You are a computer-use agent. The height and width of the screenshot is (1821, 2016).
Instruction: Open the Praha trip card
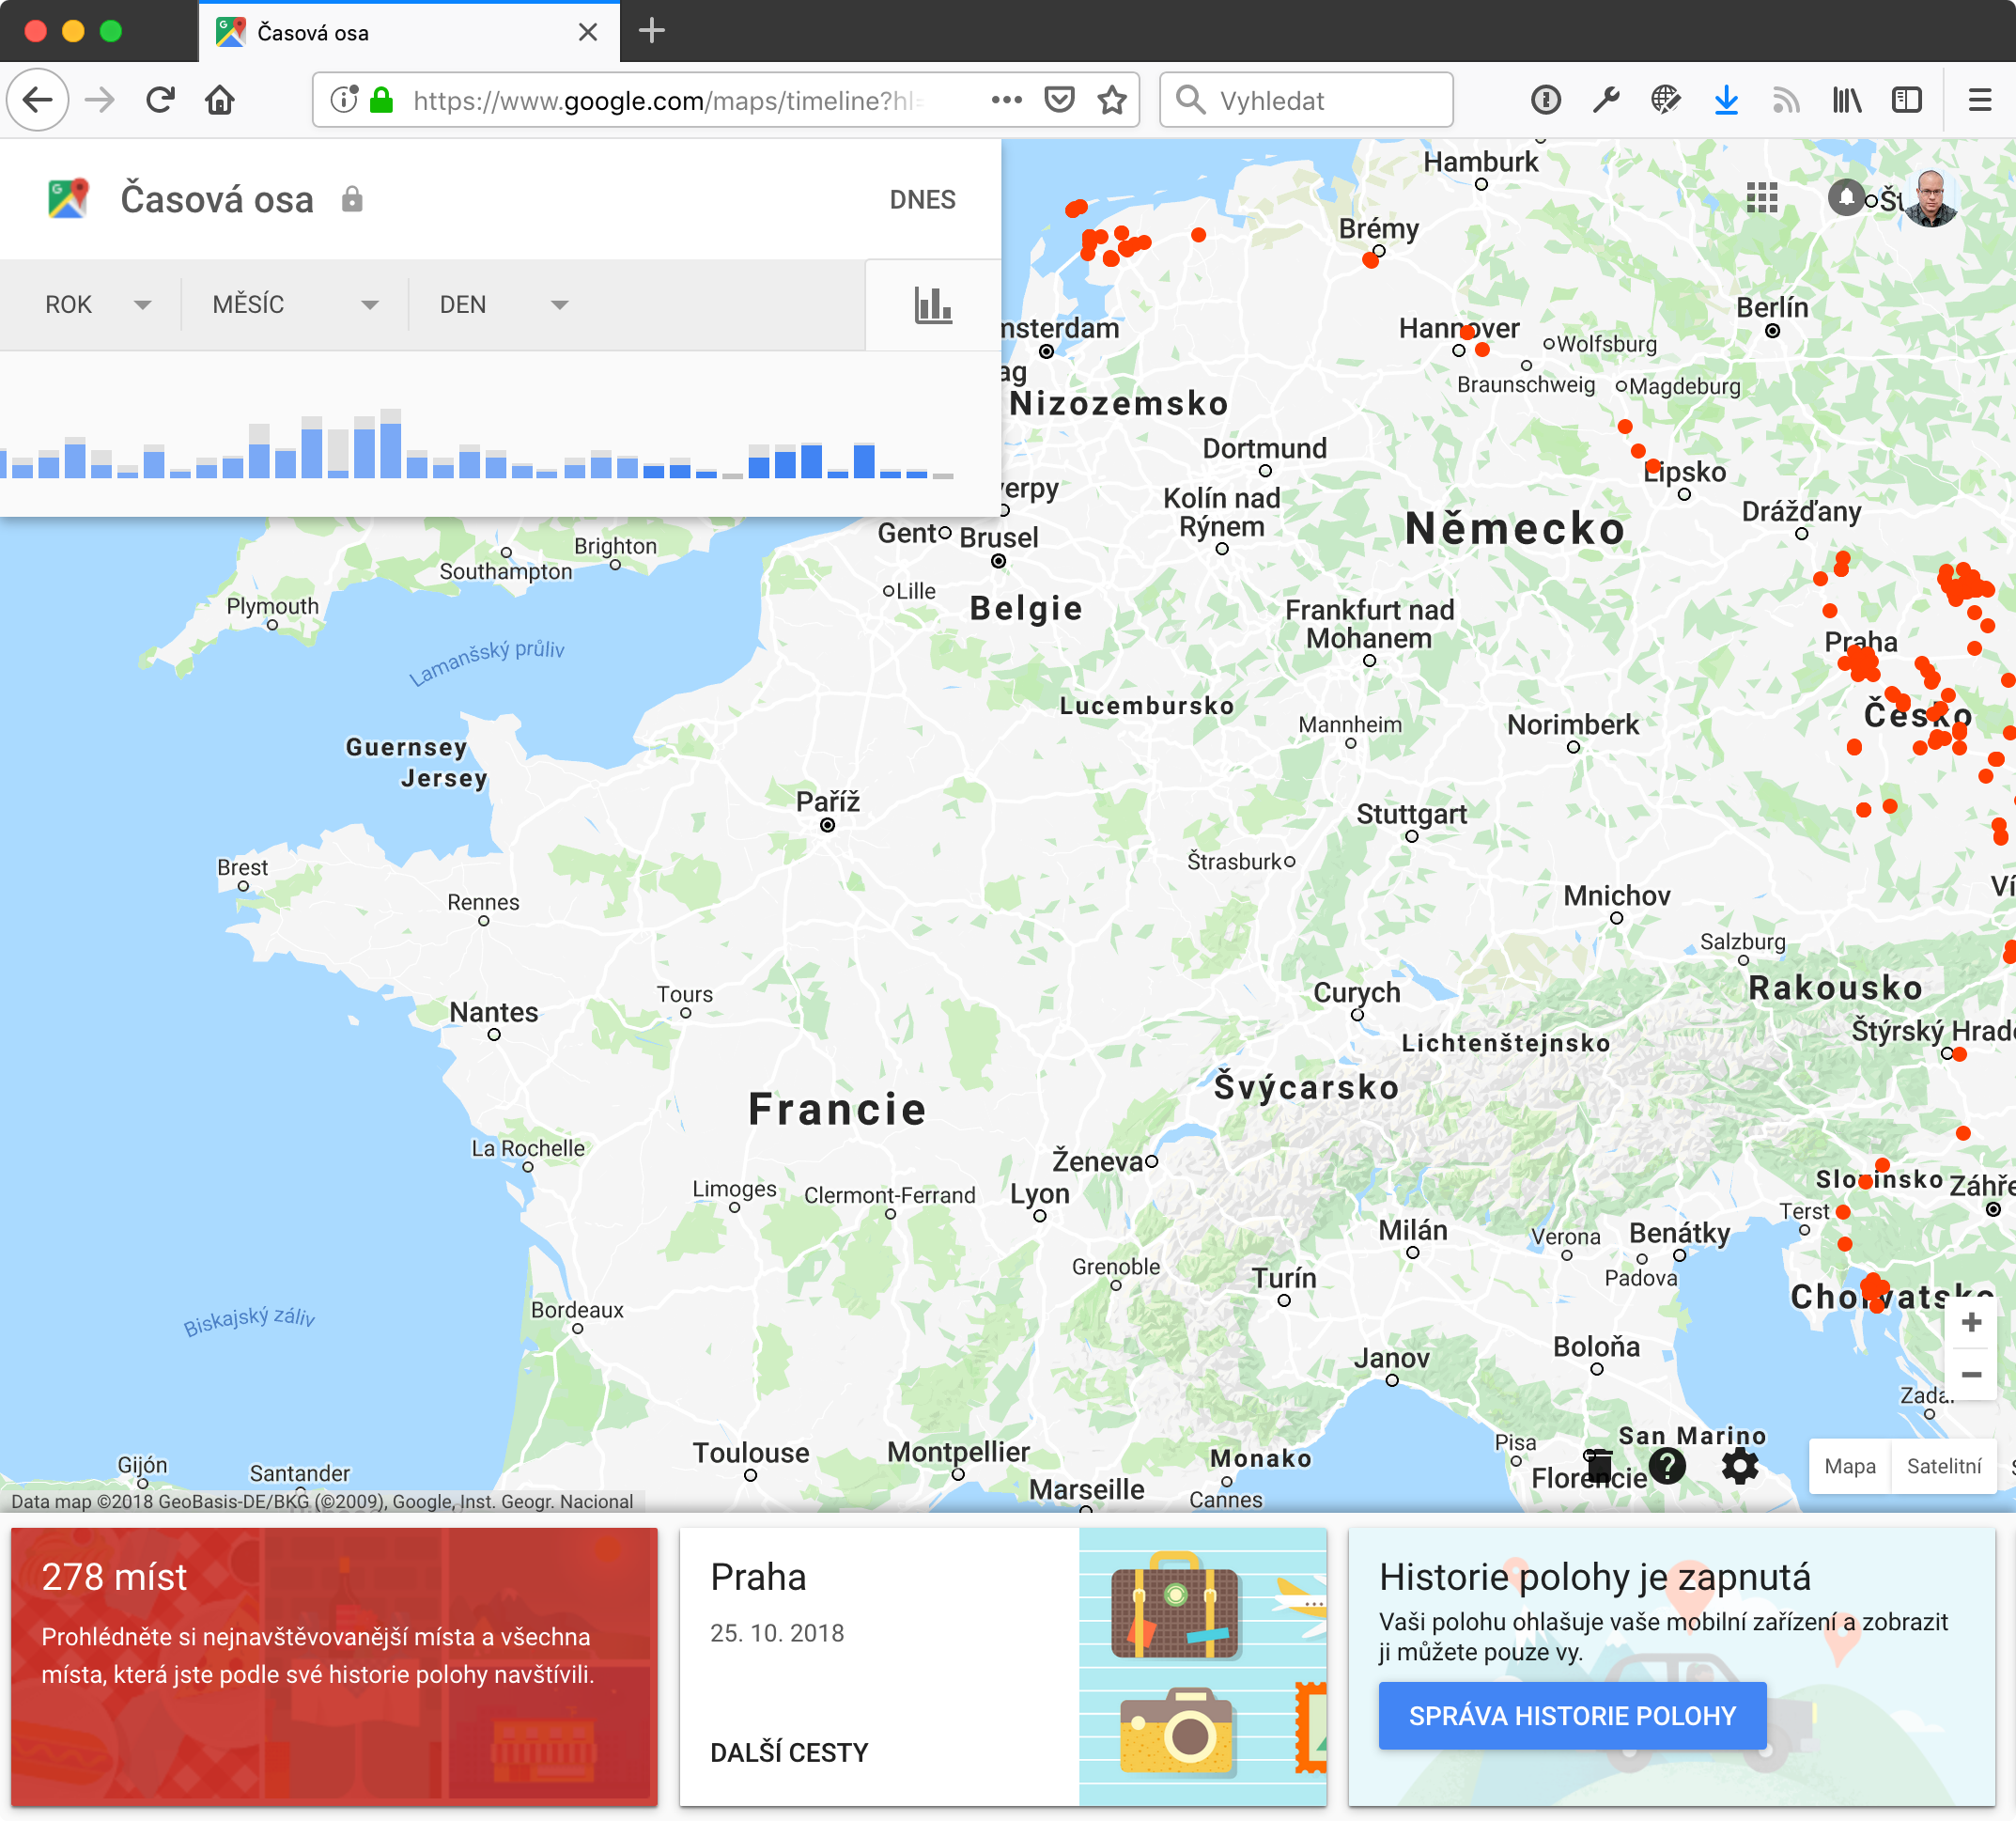point(1003,1666)
